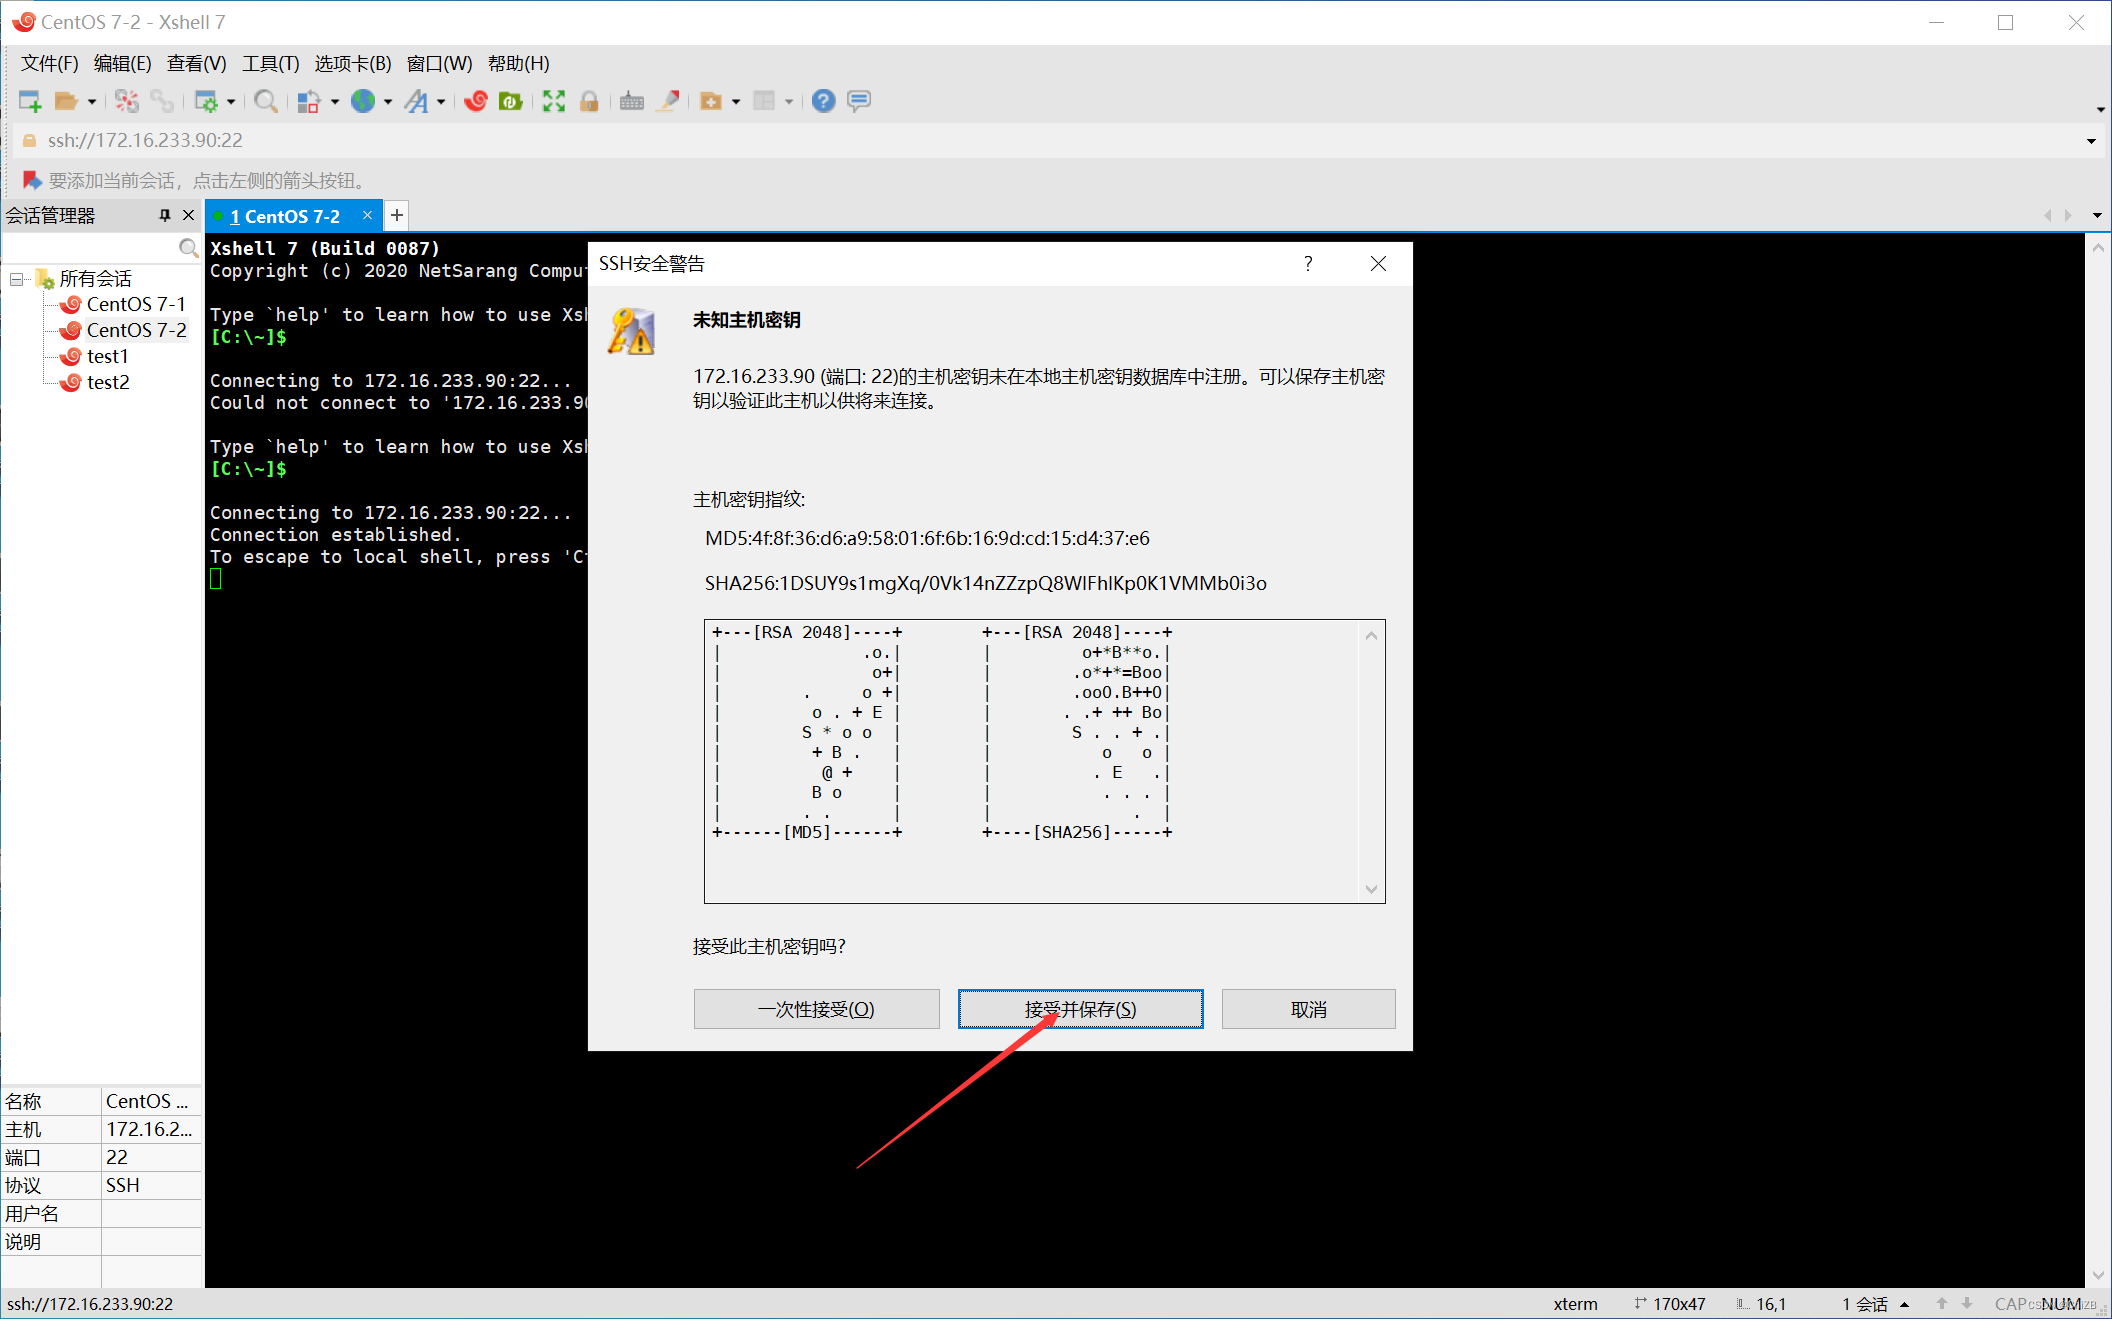Collapse the 所有会话 tree node
The height and width of the screenshot is (1319, 2112).
pos(17,279)
